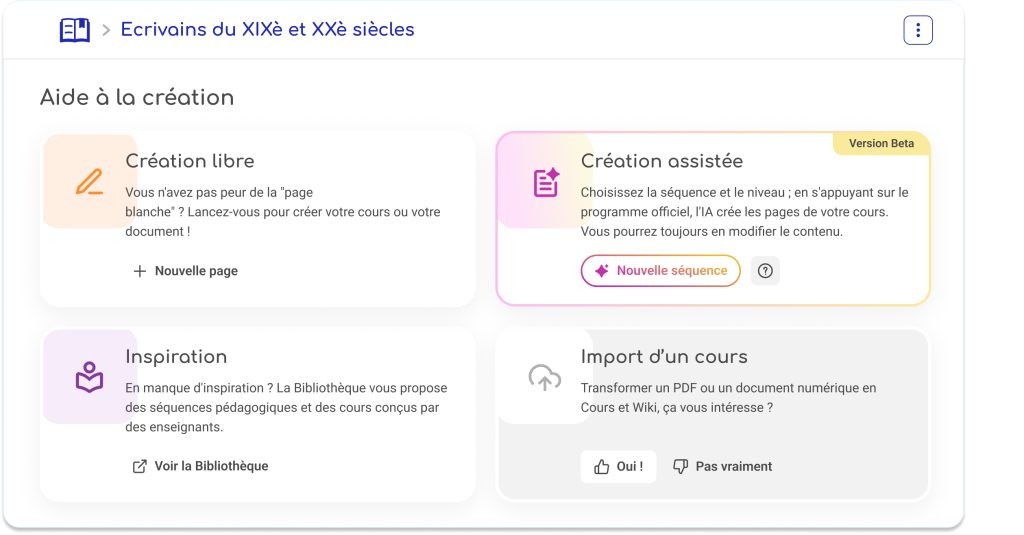1024x535 pixels.
Task: Open 'Ecrivains du XIXè et XXè siècles' breadcrumb
Action: tap(267, 30)
